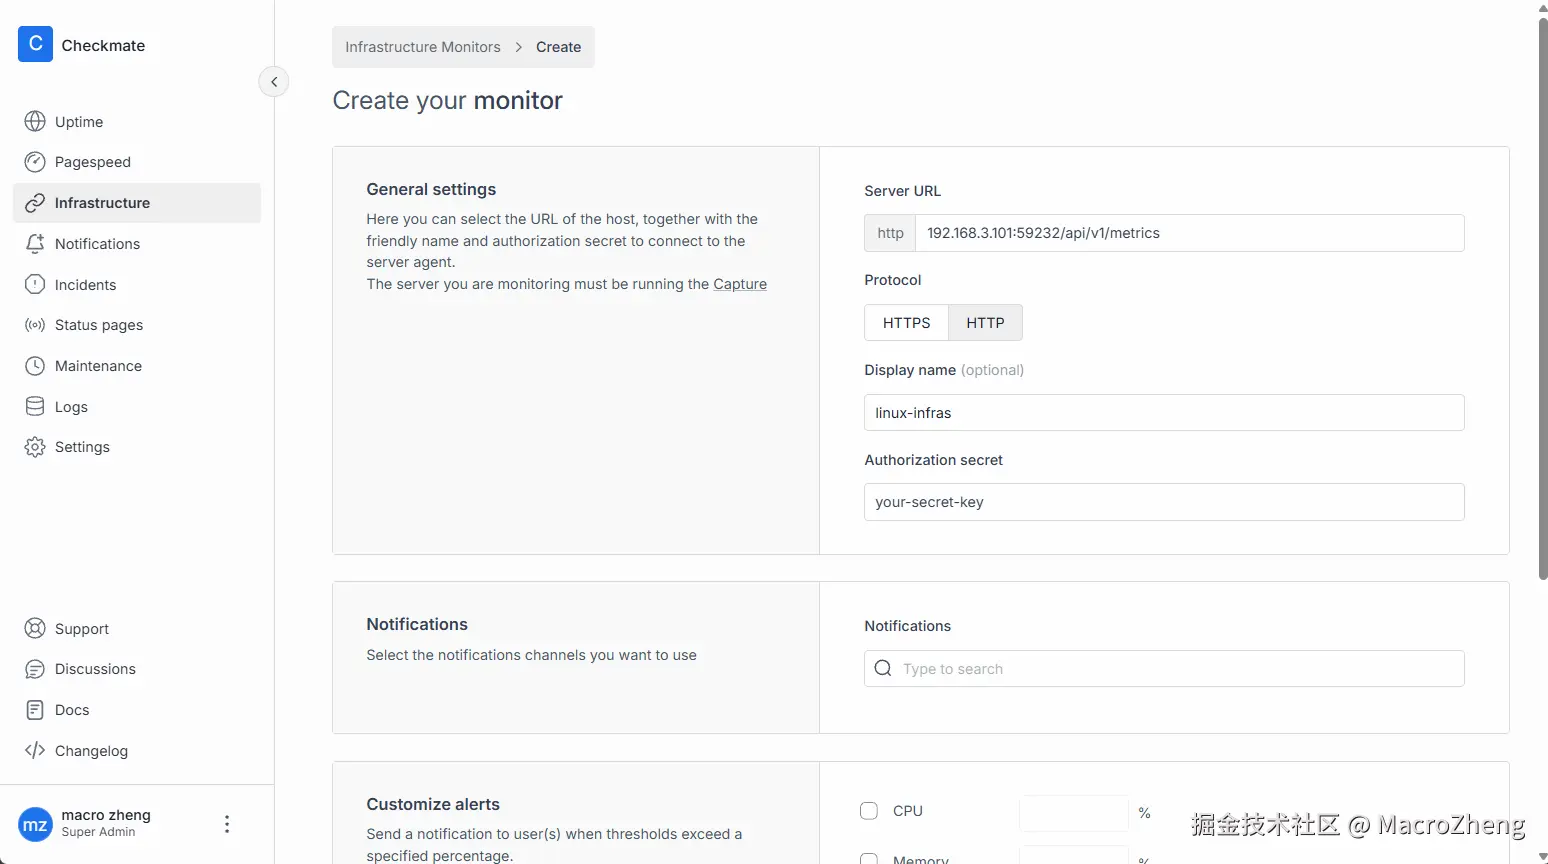Click the Changelog code icon
1548x864 pixels.
coord(35,751)
